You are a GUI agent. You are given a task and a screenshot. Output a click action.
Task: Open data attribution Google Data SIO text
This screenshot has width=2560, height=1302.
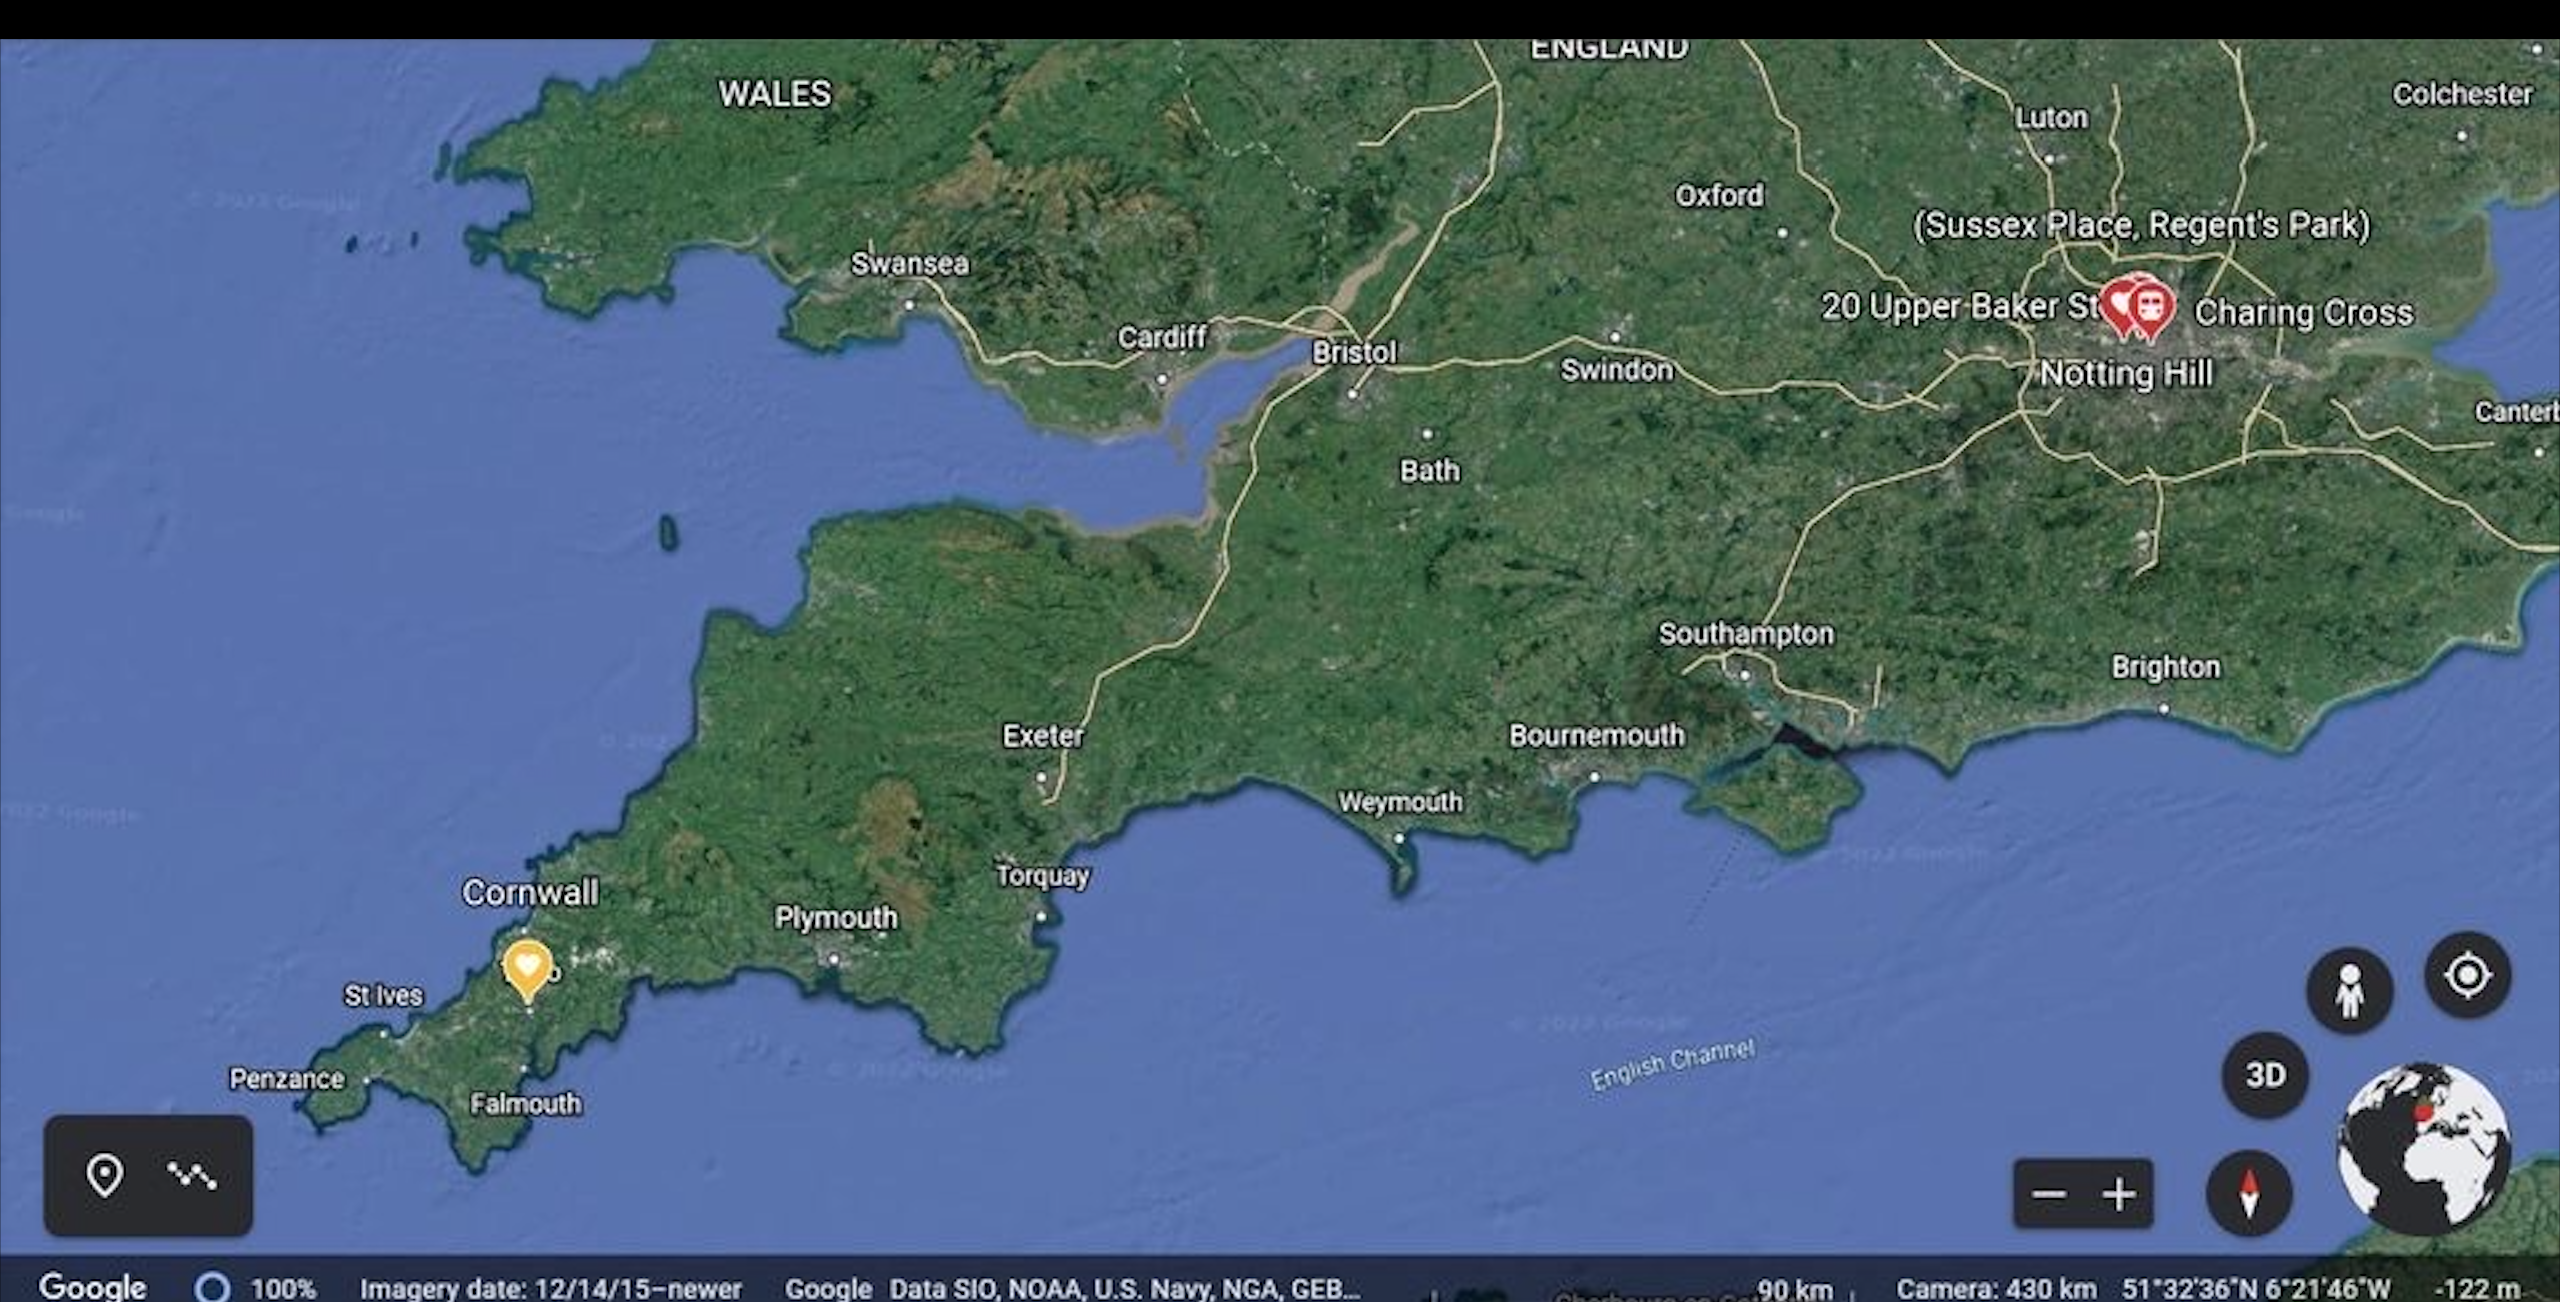(x=1072, y=1288)
